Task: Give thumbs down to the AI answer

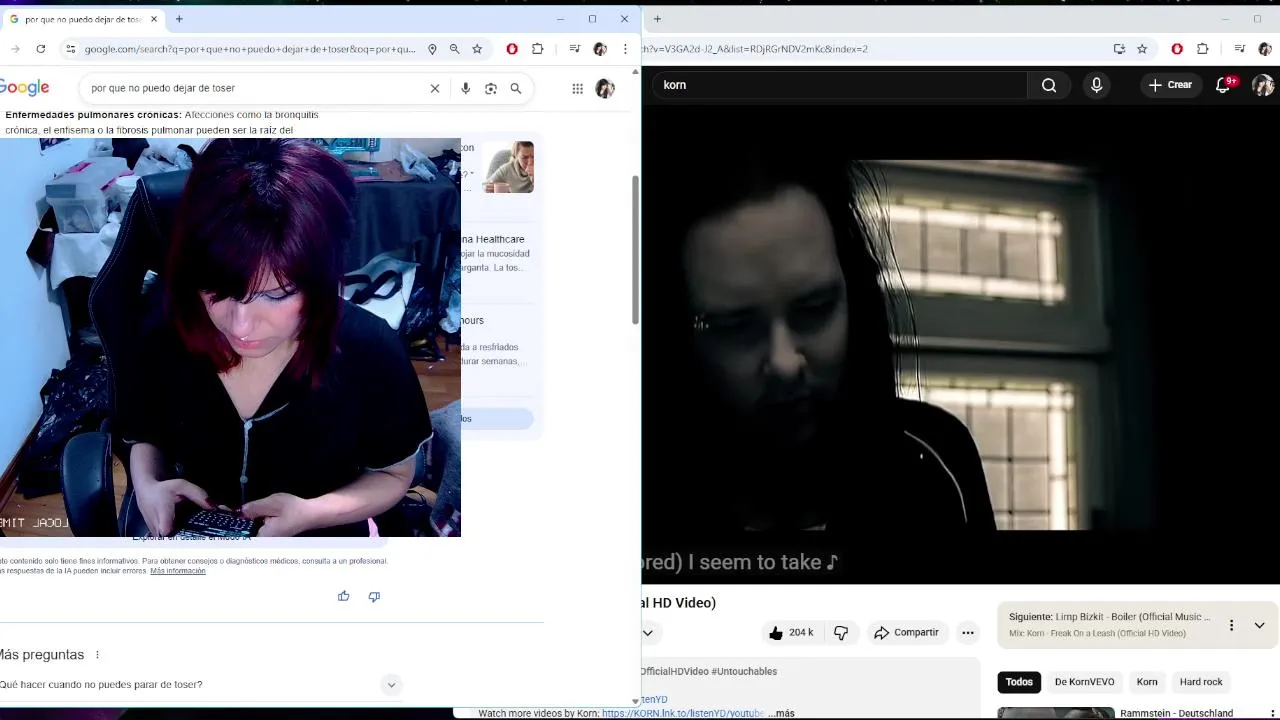Action: [x=374, y=596]
